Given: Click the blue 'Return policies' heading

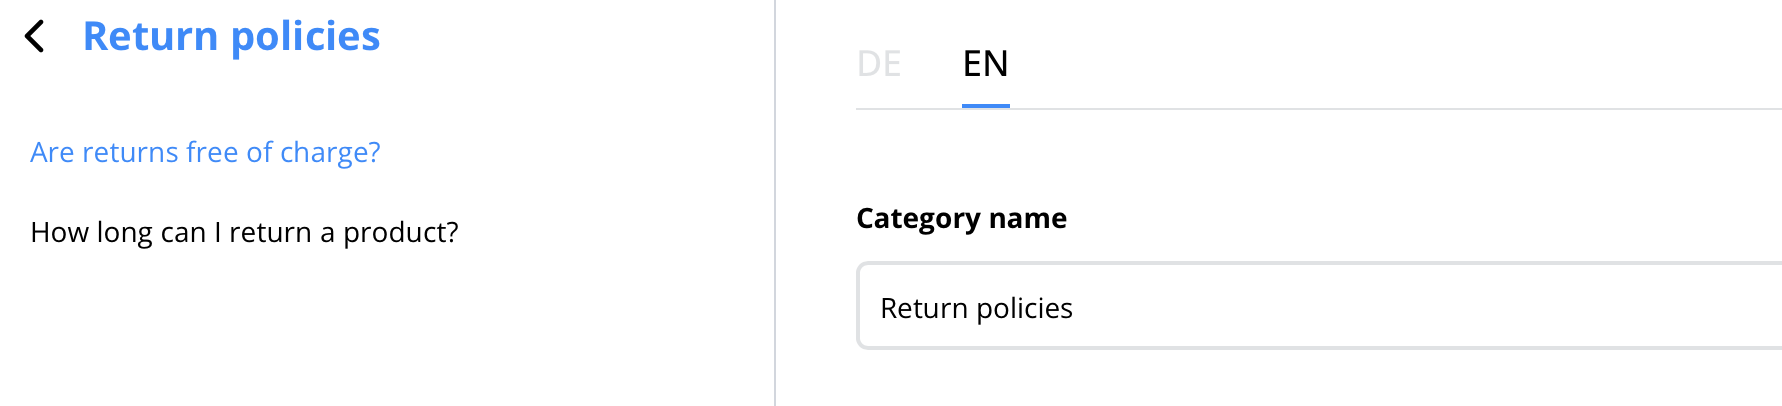Looking at the screenshot, I should coord(231,37).
